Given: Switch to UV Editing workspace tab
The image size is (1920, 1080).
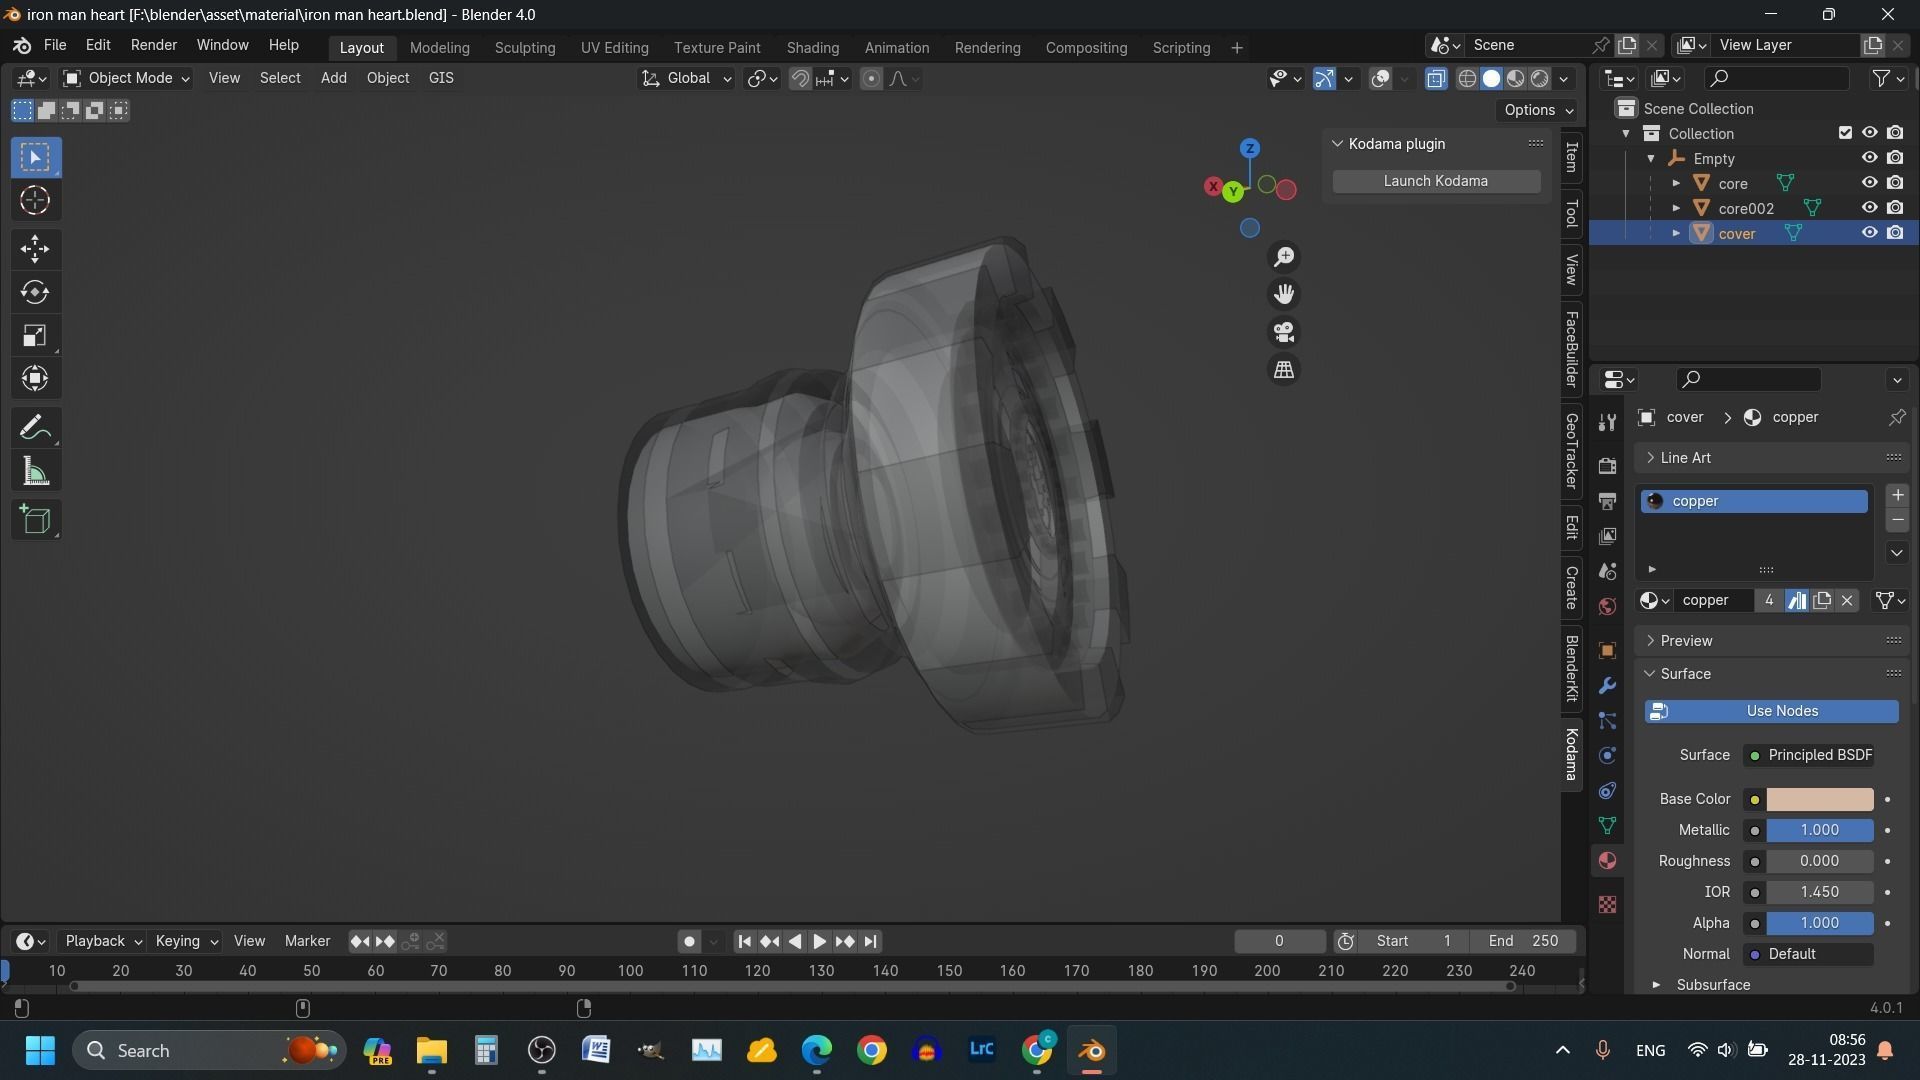Looking at the screenshot, I should click(614, 48).
